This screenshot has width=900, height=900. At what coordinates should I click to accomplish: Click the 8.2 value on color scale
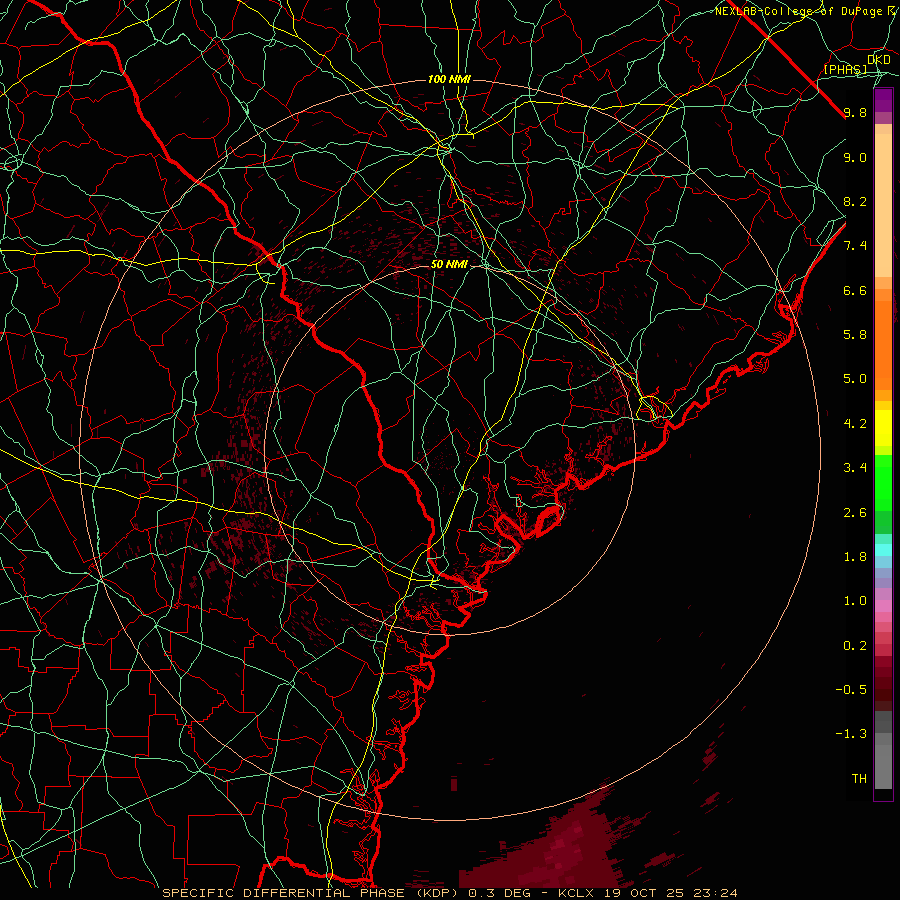(855, 201)
